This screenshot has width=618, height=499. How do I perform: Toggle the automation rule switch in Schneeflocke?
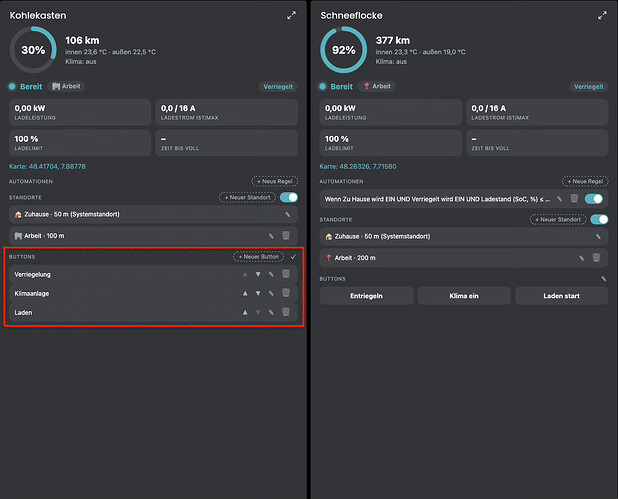594,199
